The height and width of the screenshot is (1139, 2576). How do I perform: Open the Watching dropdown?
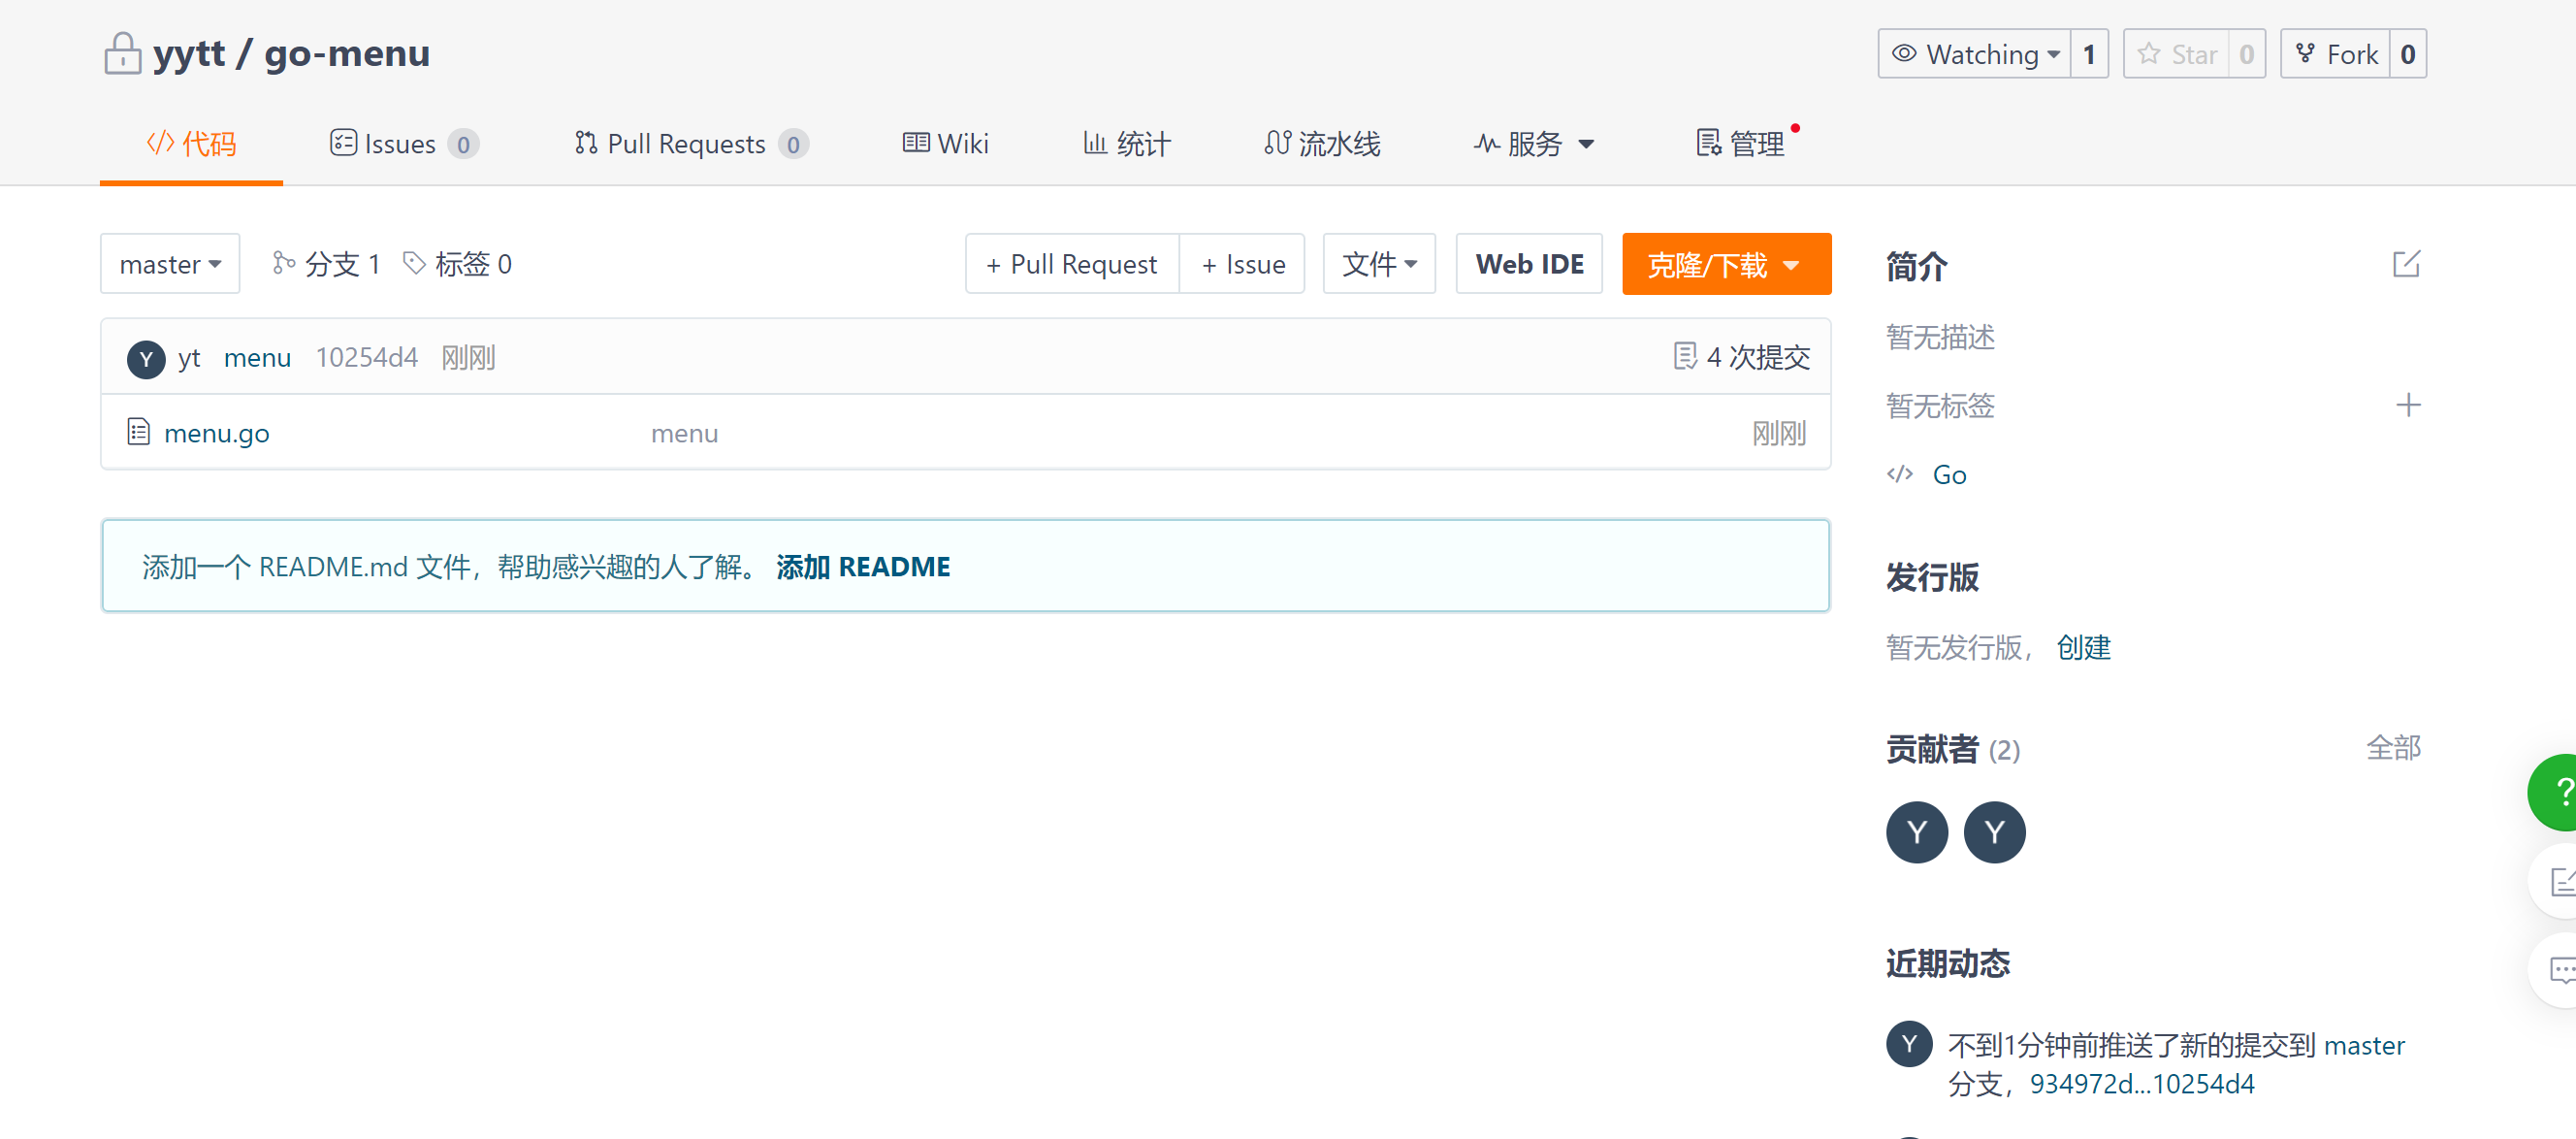(x=1974, y=54)
